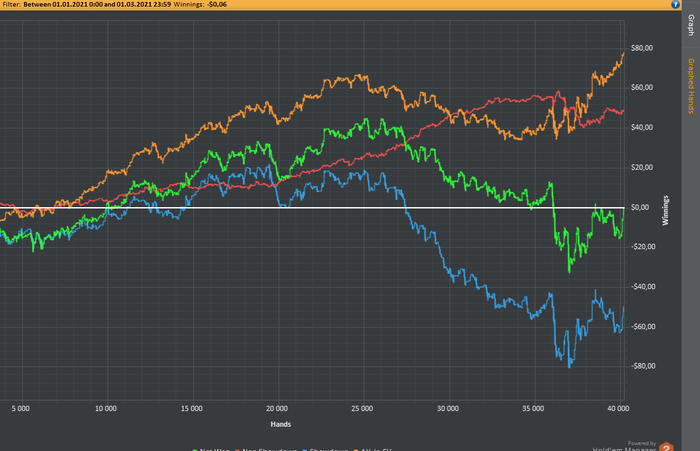This screenshot has height=451, width=700.
Task: Click the -$60,00 y-axis label
Action: [643, 326]
